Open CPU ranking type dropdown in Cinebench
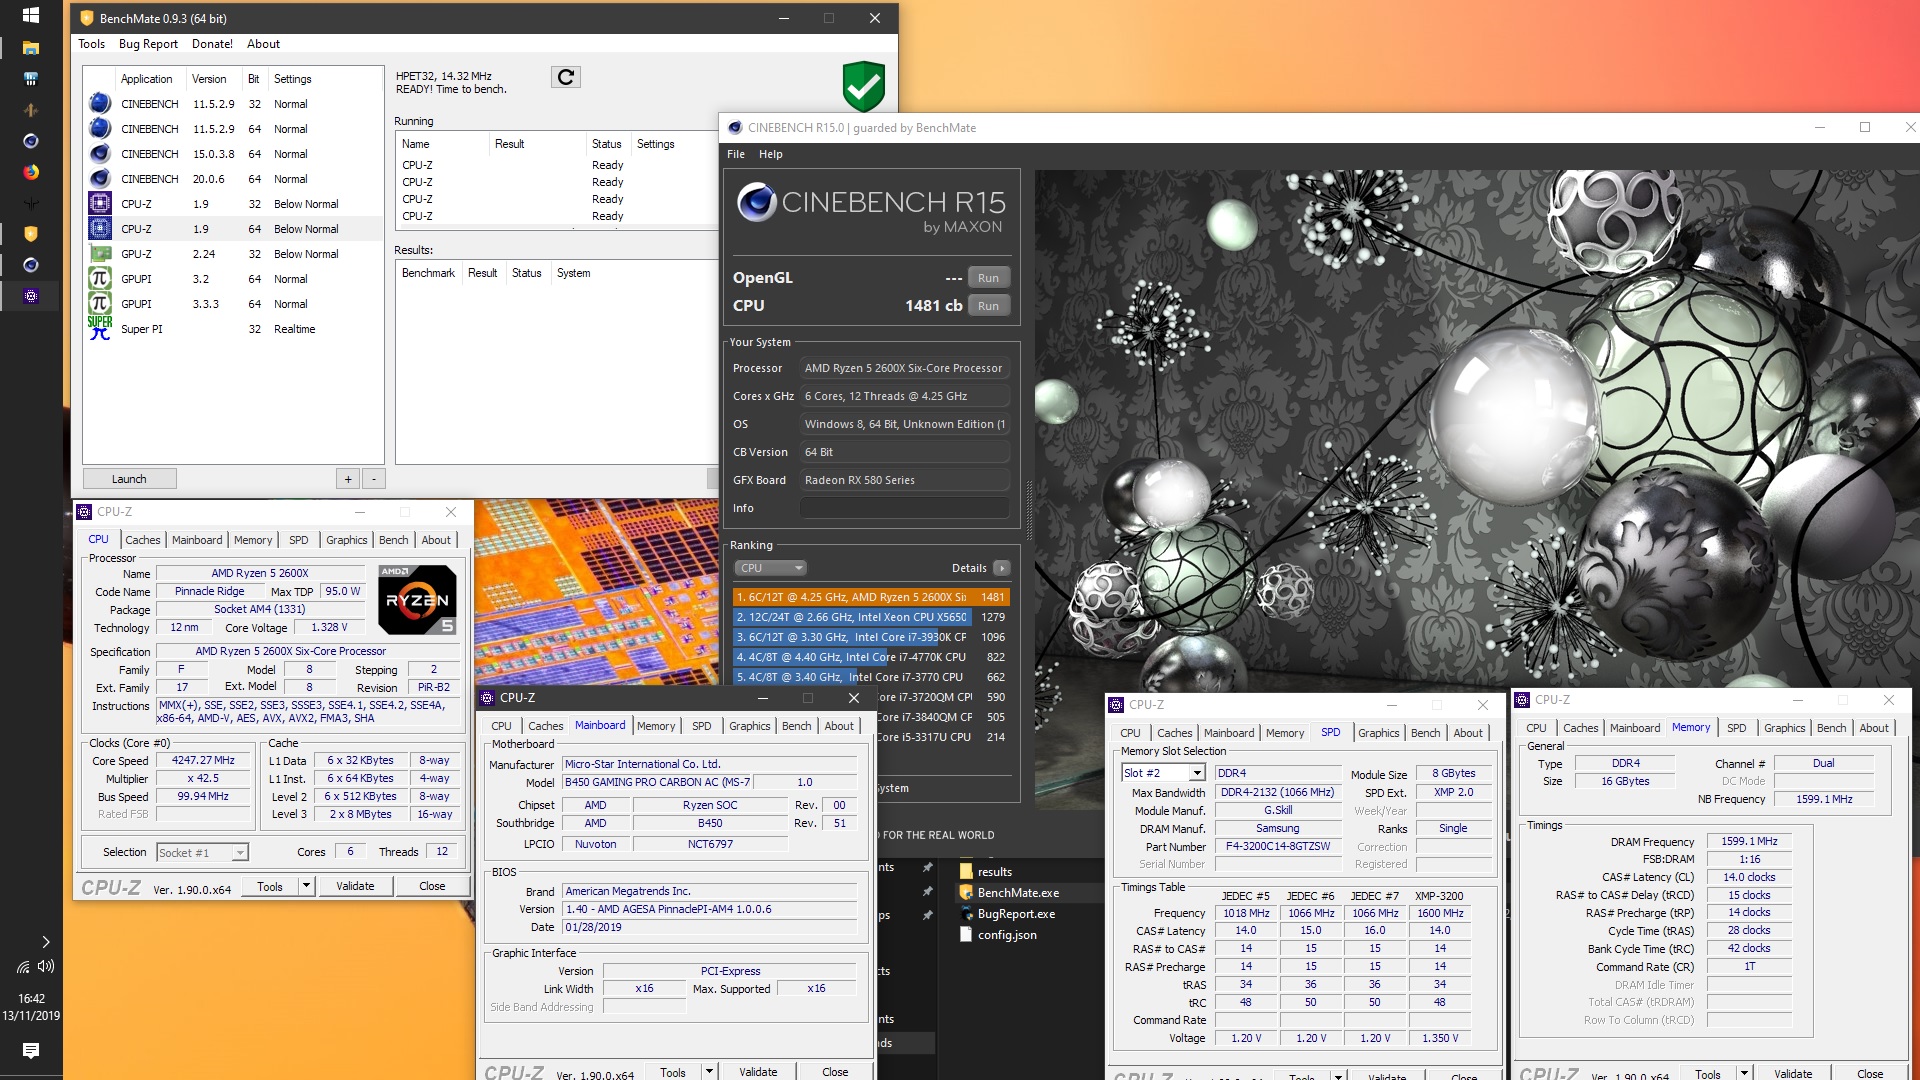Viewport: 1920px width, 1080px height. point(771,568)
